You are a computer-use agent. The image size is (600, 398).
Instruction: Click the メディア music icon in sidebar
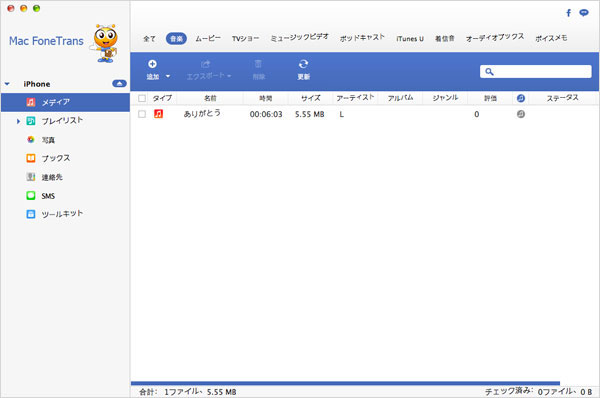point(31,102)
